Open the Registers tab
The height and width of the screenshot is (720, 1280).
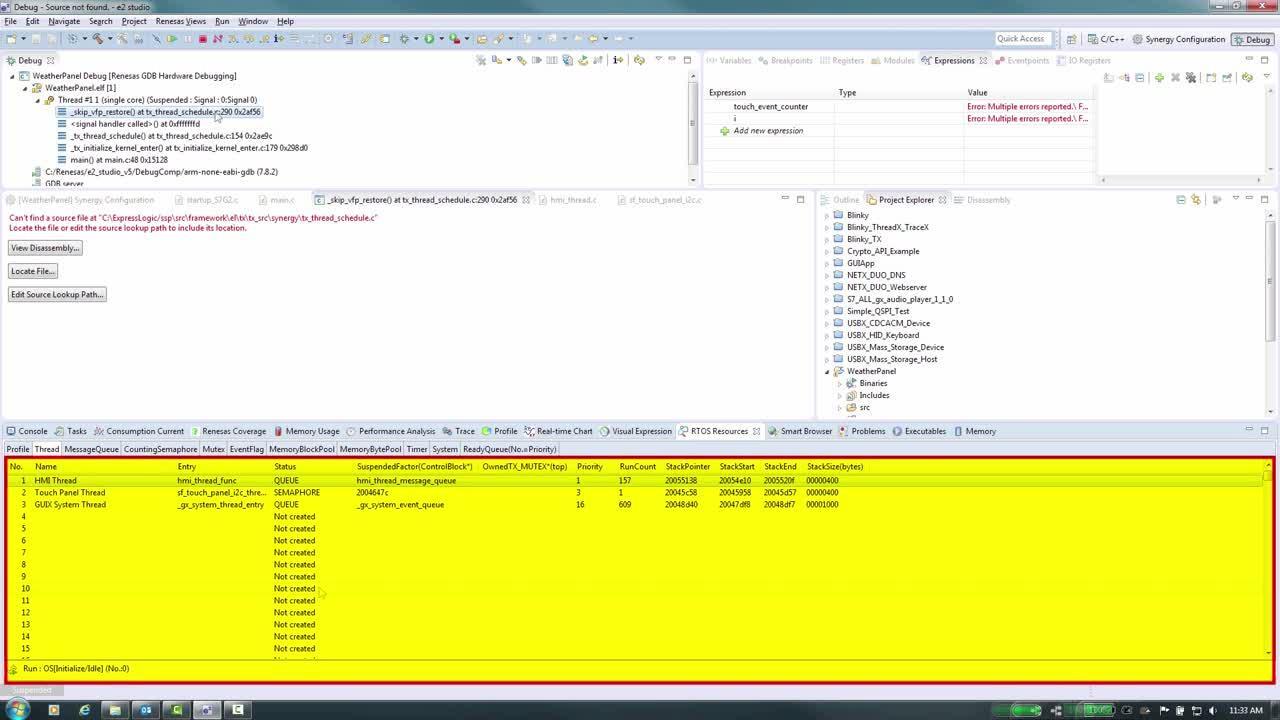tap(842, 60)
